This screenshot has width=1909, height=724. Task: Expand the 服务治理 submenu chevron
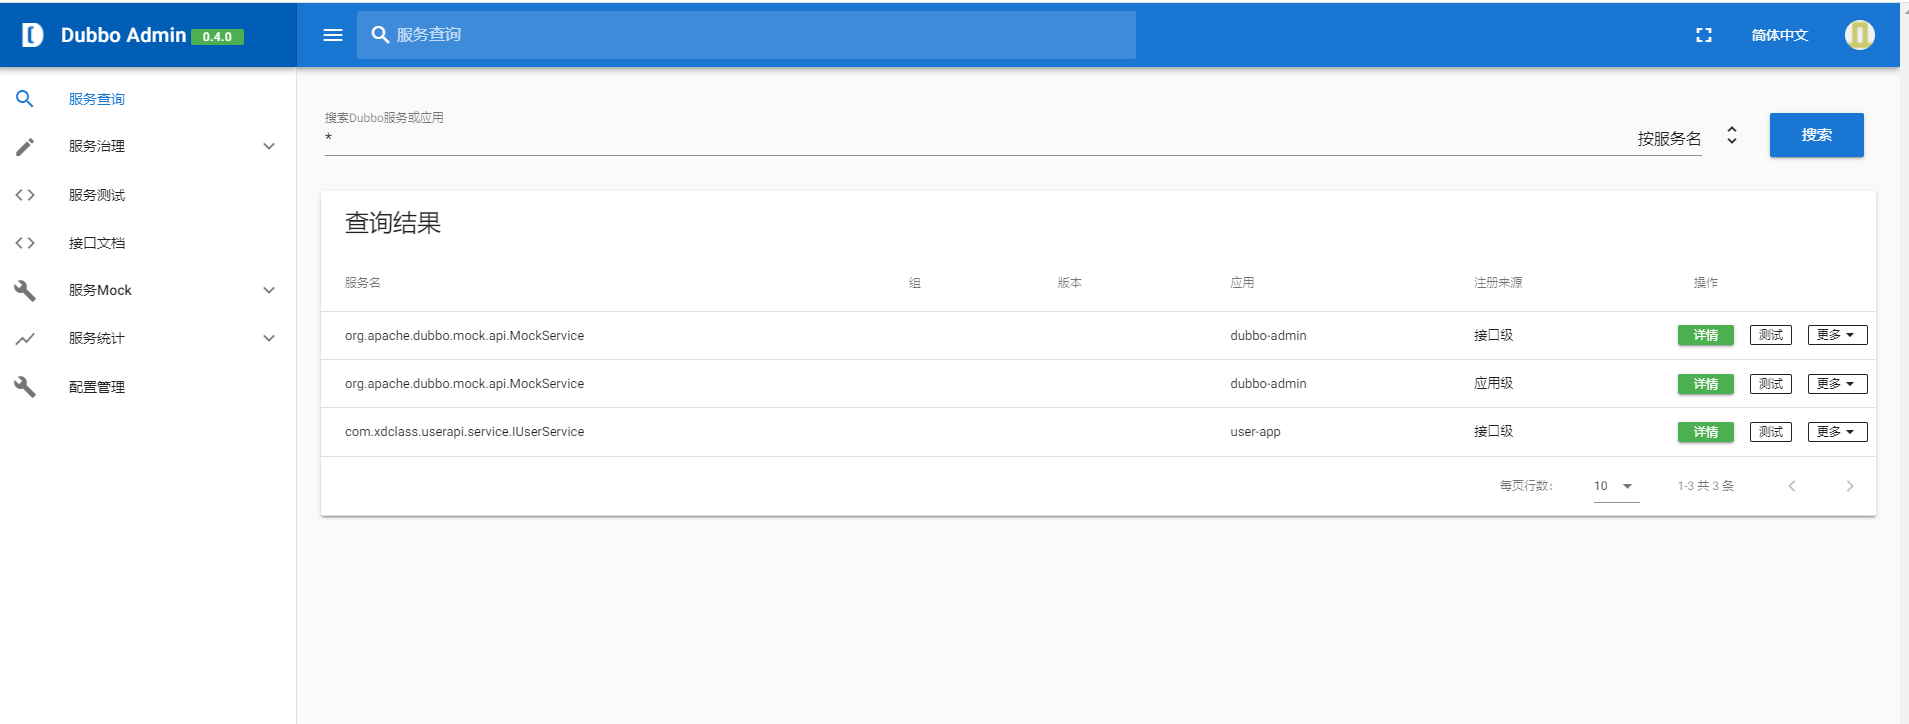tap(269, 146)
